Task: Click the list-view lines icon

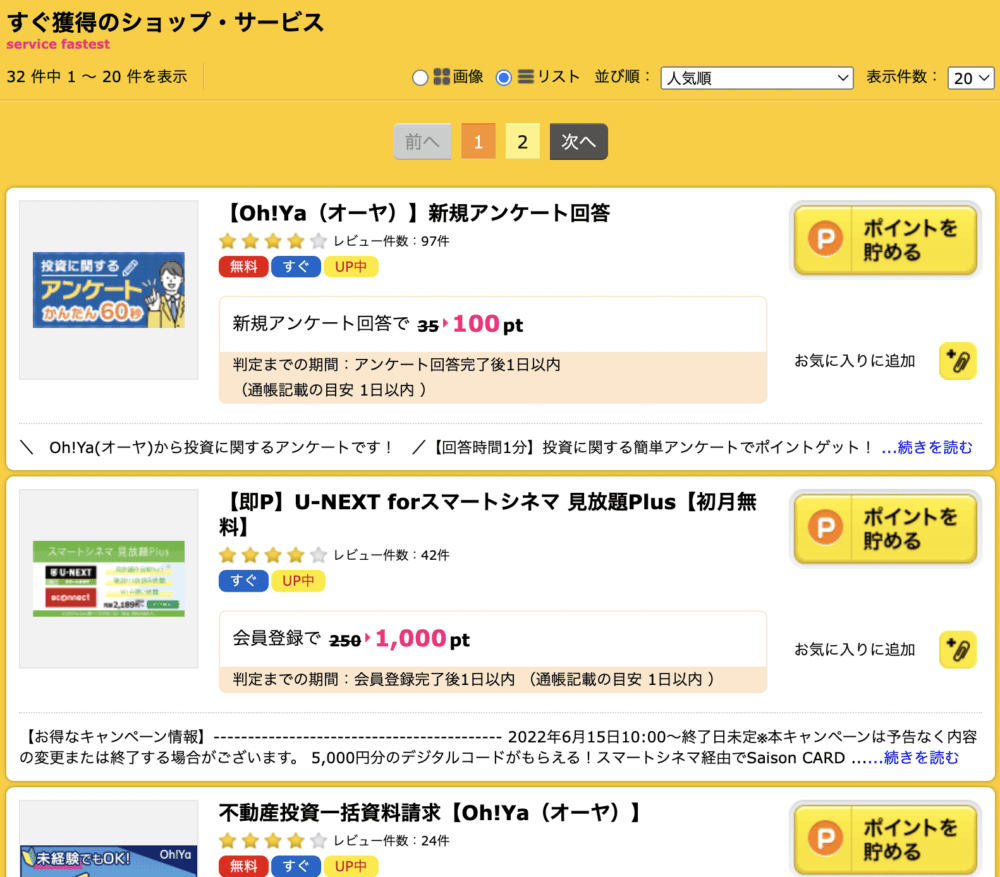Action: [x=525, y=77]
